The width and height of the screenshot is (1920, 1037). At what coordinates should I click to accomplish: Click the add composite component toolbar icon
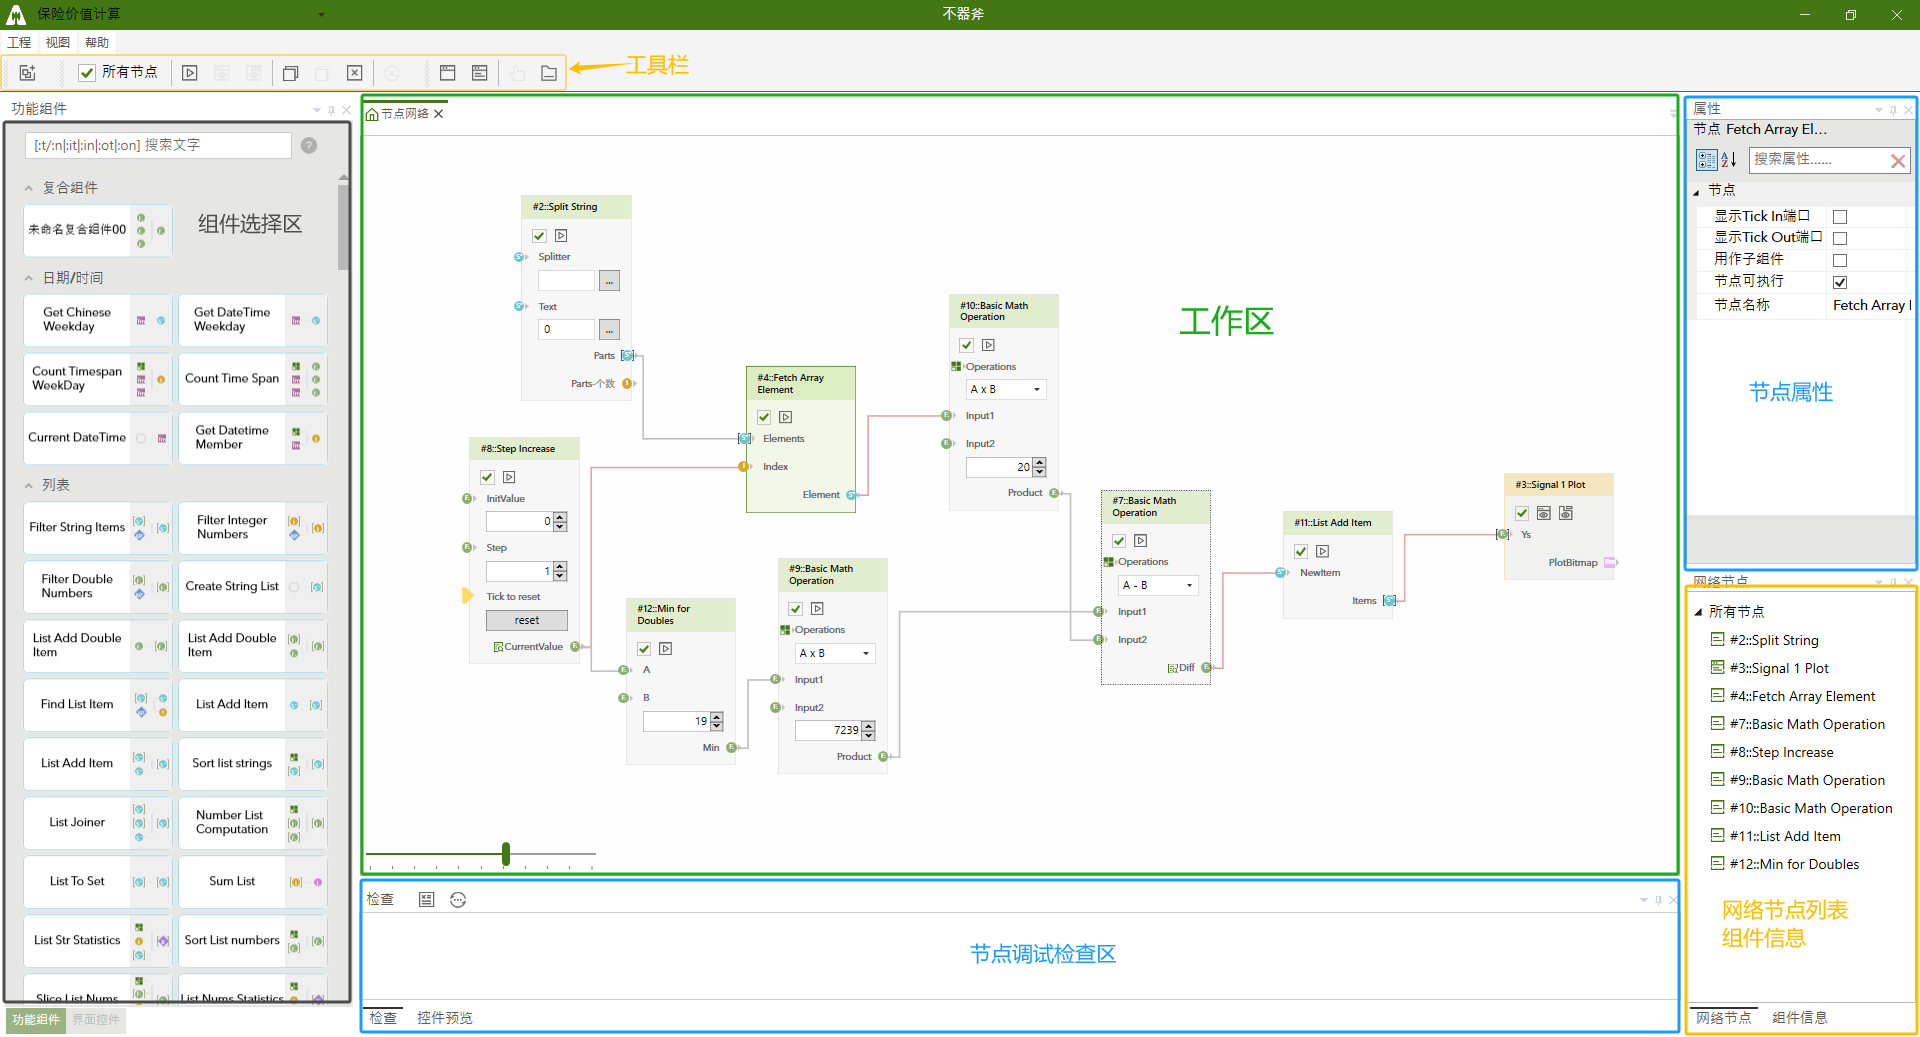pos(28,73)
